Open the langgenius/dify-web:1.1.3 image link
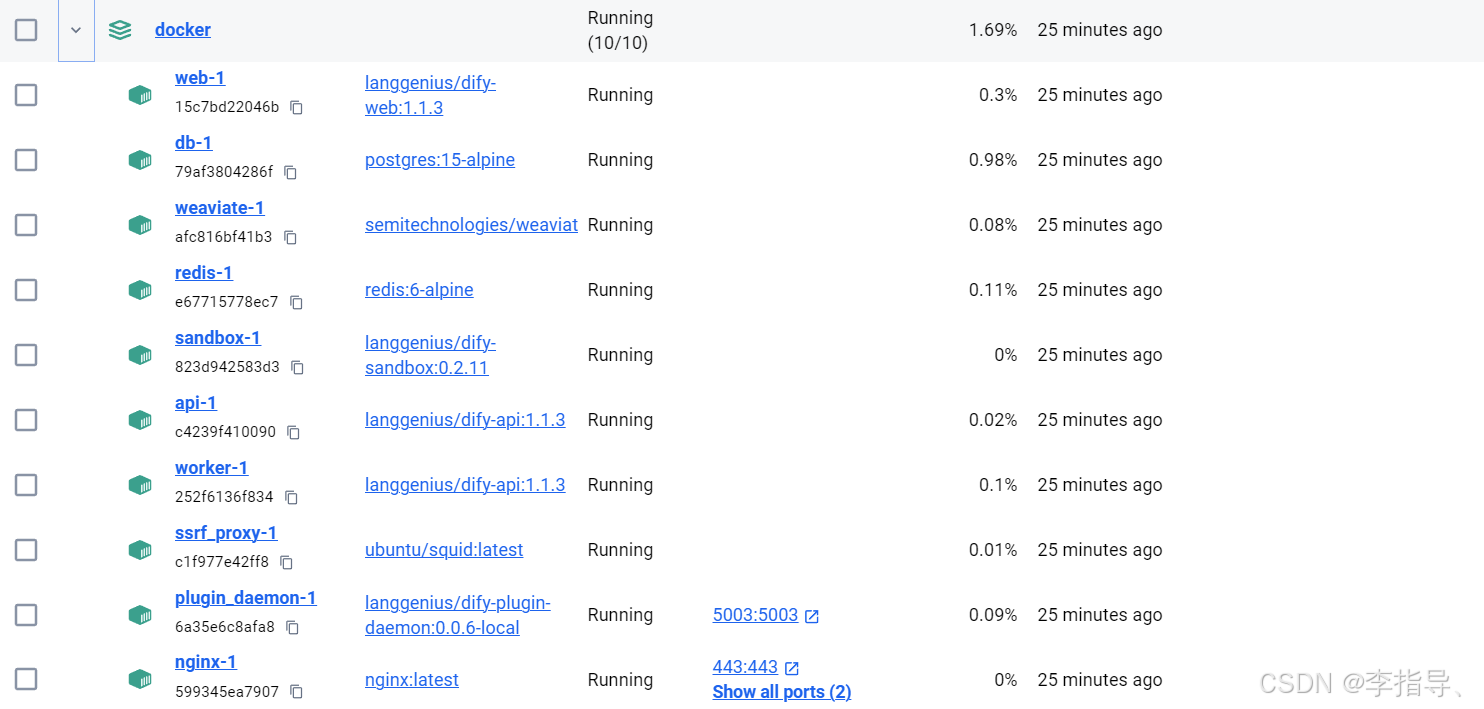 tap(430, 95)
